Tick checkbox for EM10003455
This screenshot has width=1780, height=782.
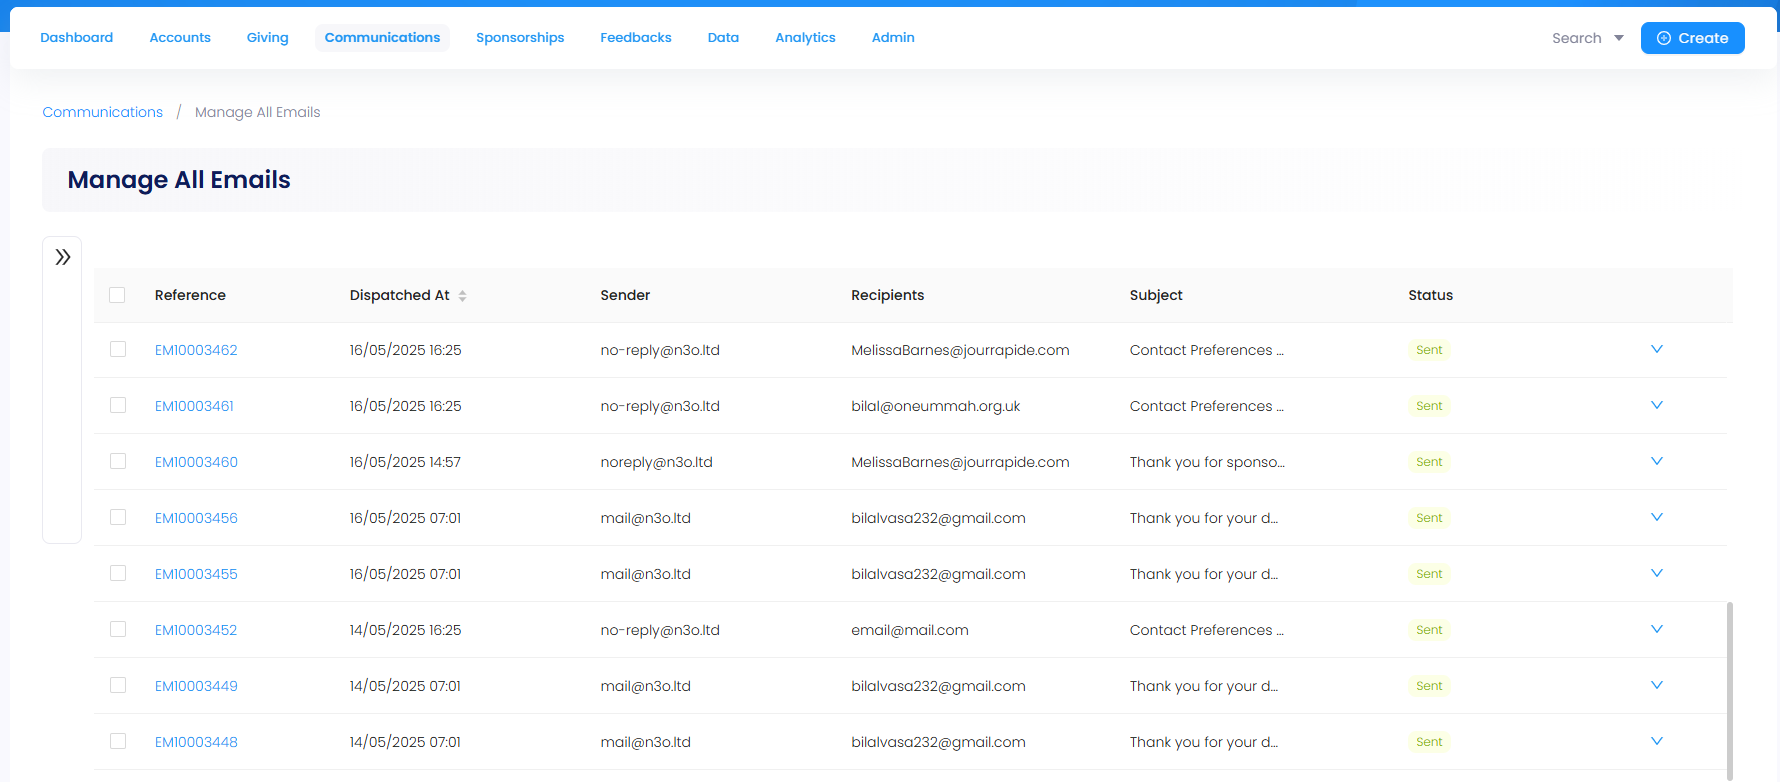(x=118, y=573)
